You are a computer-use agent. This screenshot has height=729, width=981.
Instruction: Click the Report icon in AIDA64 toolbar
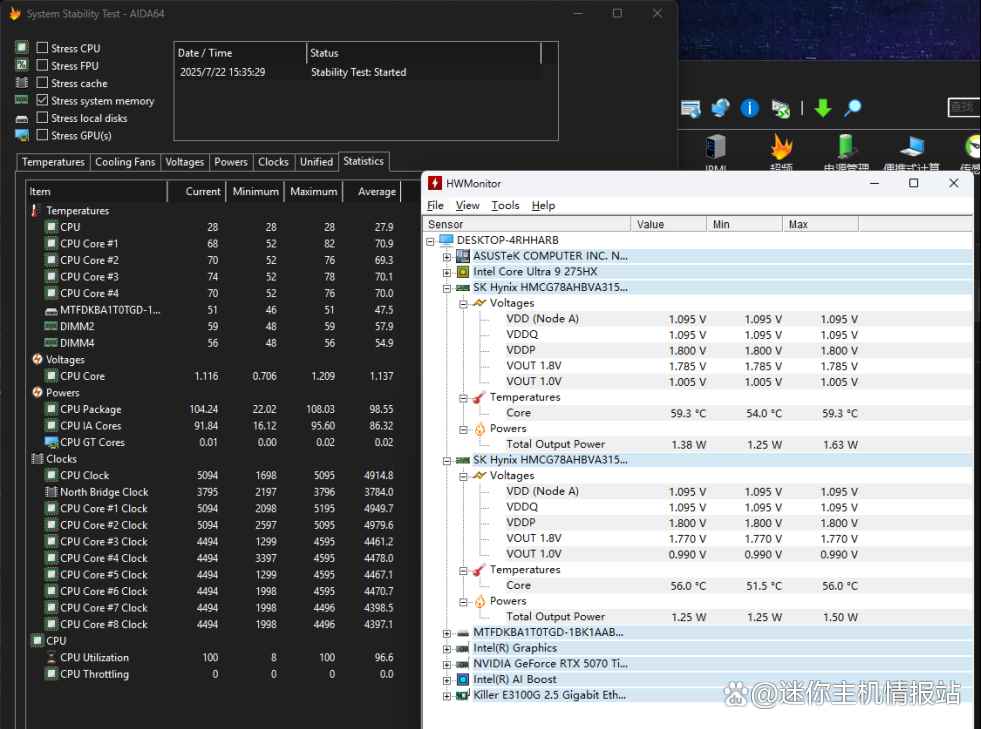[x=691, y=109]
